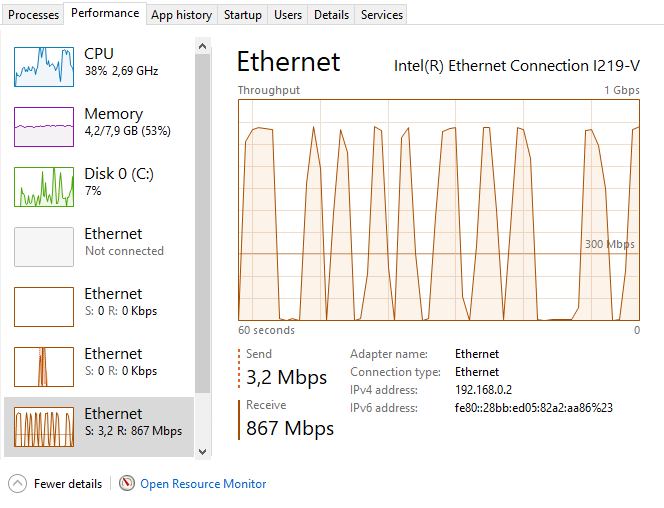Viewport: 664px width, 508px height.
Task: Click the CPU usage graph thumbnail
Action: [x=44, y=67]
